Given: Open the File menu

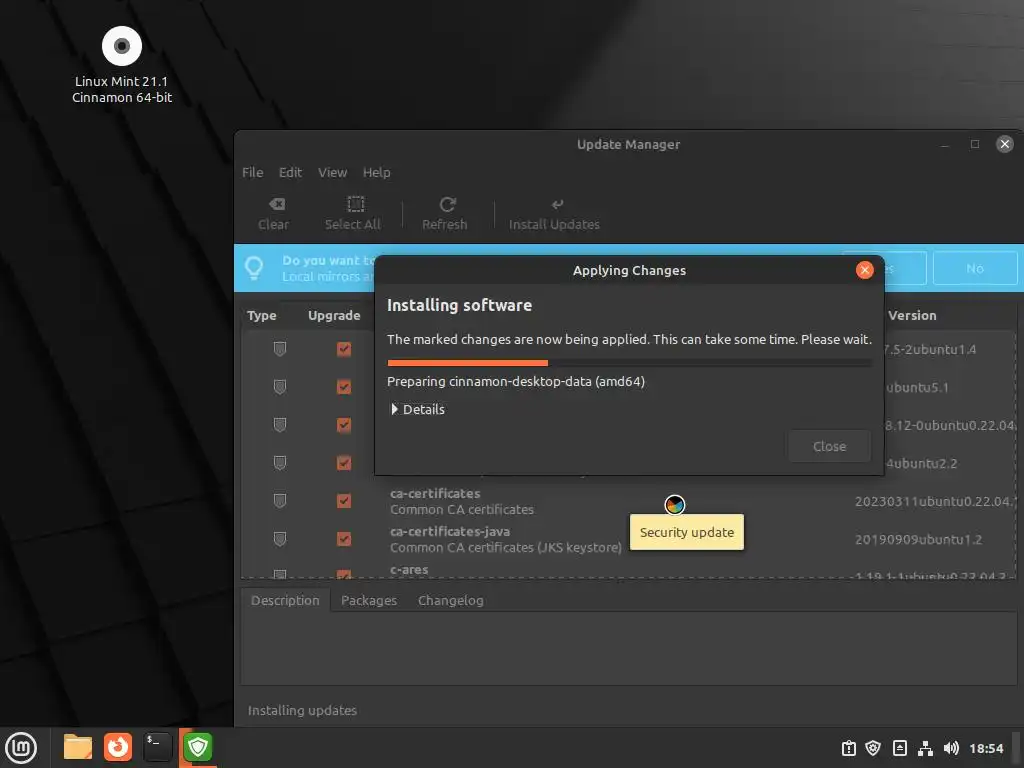Looking at the screenshot, I should pyautogui.click(x=253, y=172).
